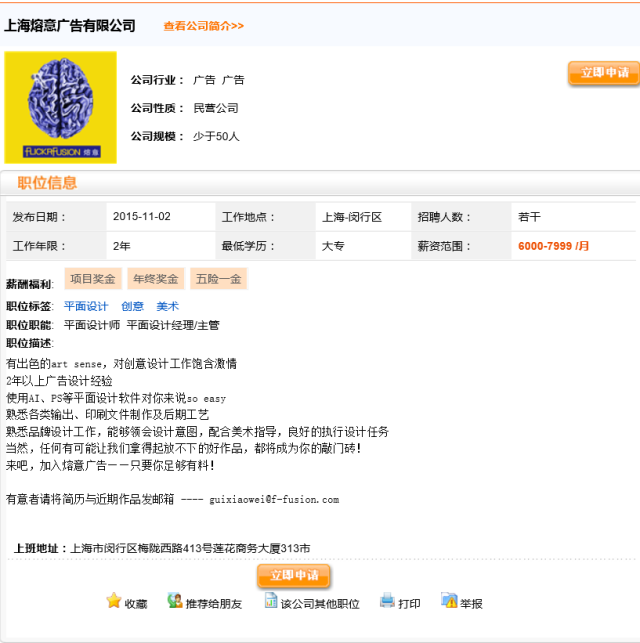Click the 公司行业 label
The width and height of the screenshot is (640, 643).
(157, 80)
